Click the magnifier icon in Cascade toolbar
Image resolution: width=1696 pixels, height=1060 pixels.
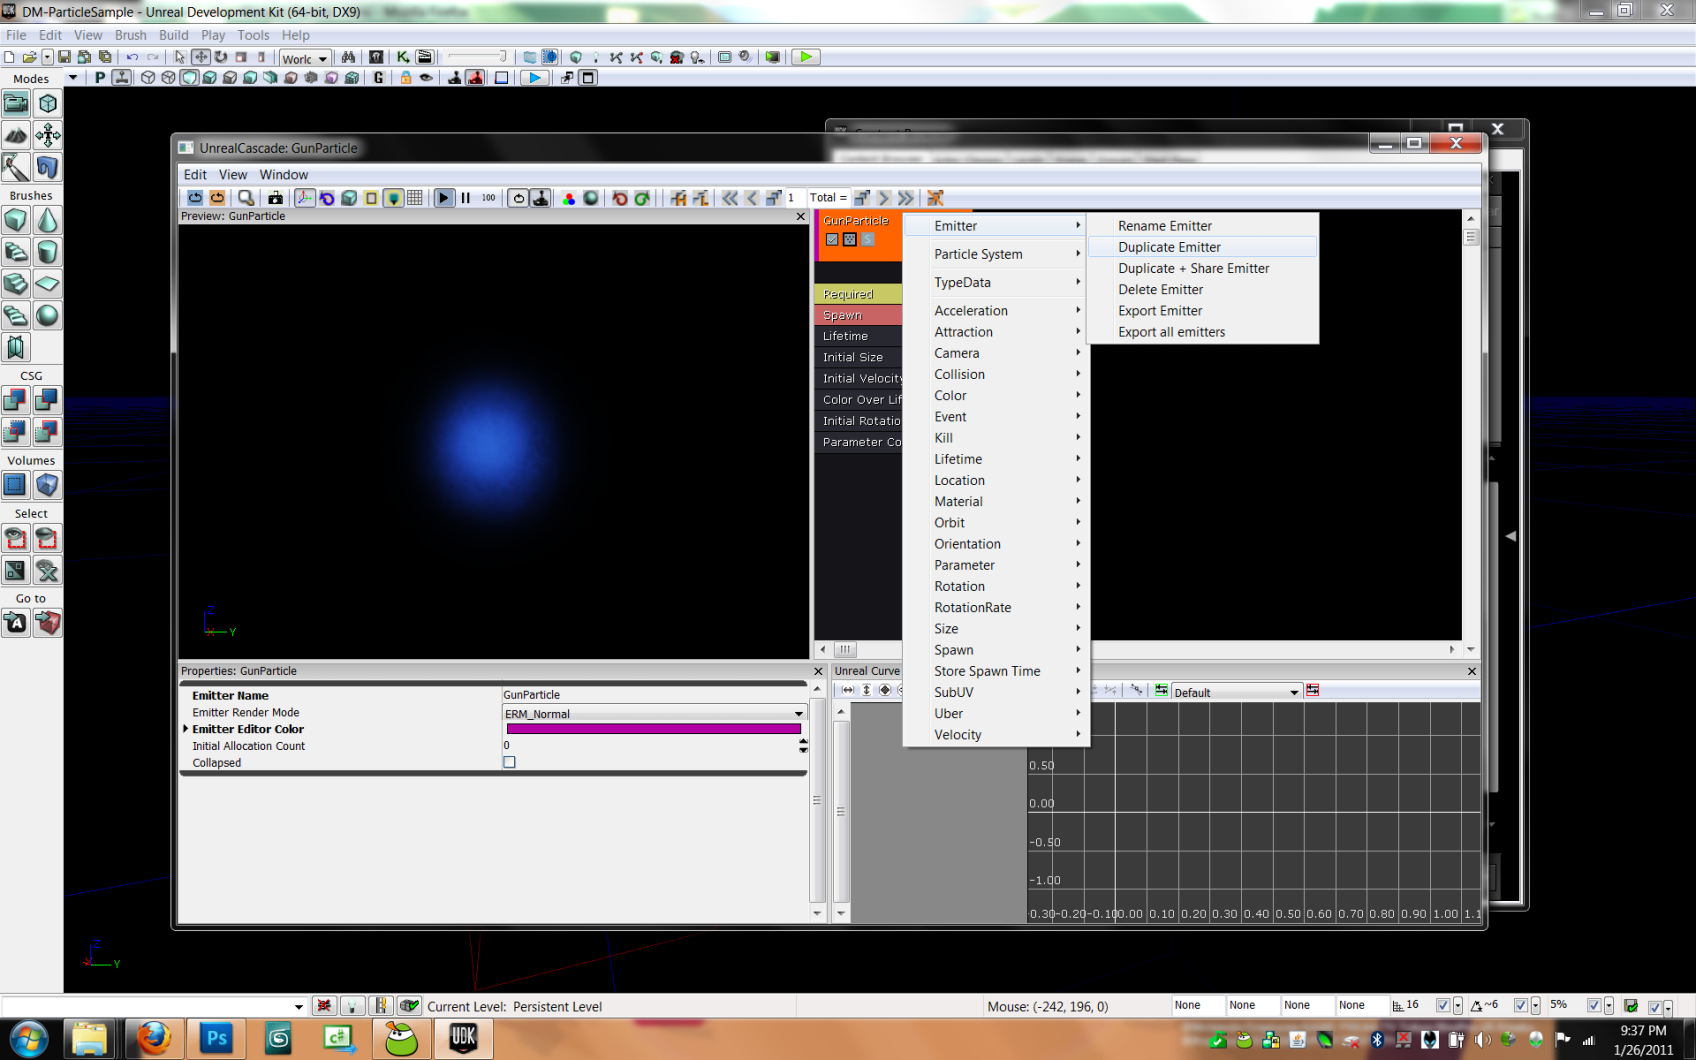tap(246, 198)
